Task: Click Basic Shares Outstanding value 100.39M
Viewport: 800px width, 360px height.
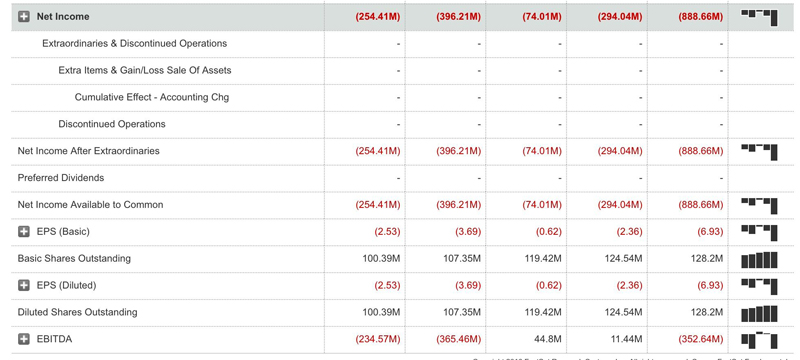Action: point(381,259)
